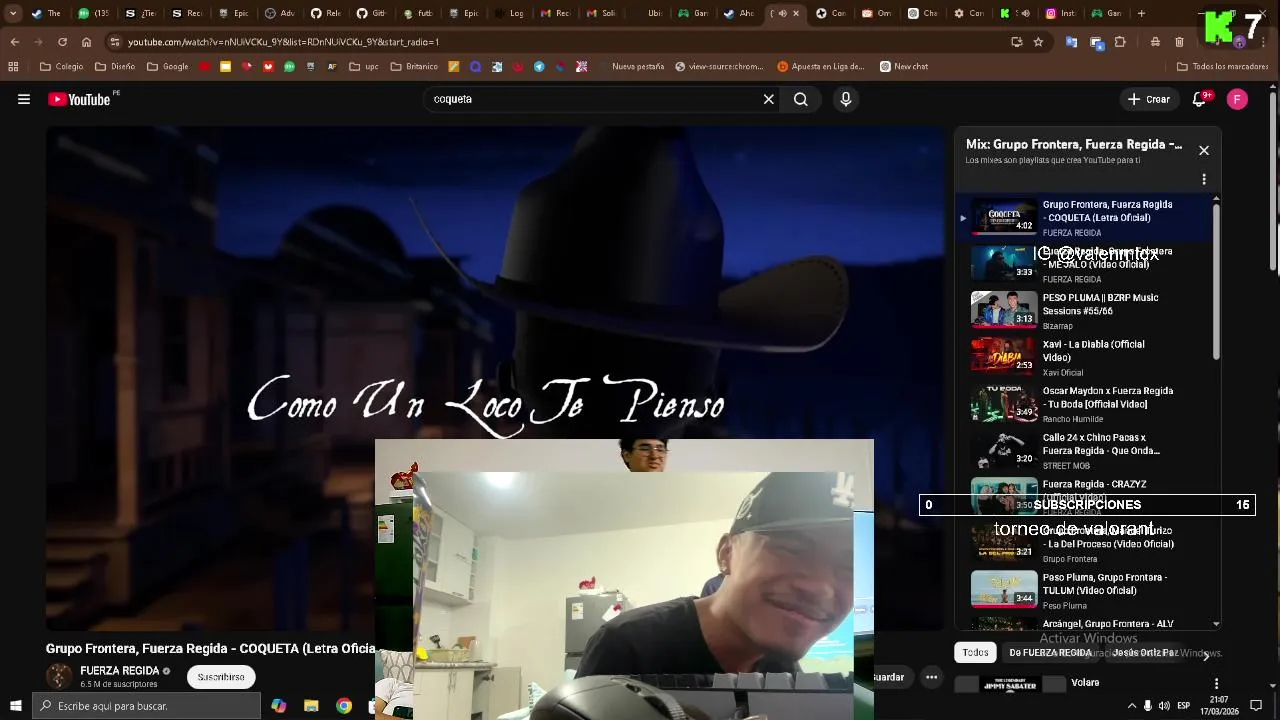This screenshot has width=1280, height=720.
Task: Bookmark this page with the star icon
Action: click(1038, 42)
